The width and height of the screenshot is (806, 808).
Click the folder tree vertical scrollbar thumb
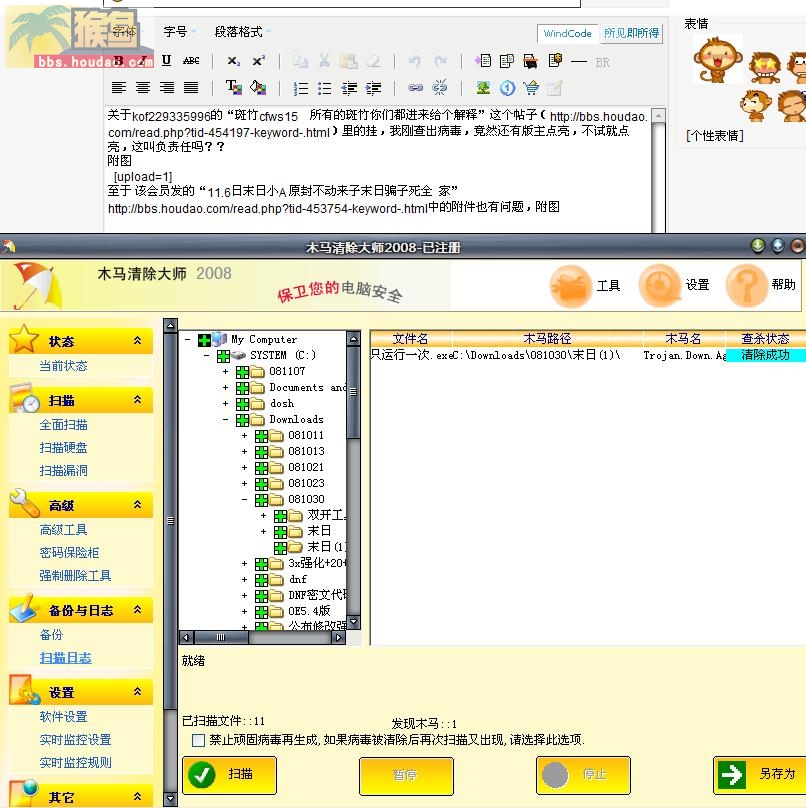click(x=354, y=392)
